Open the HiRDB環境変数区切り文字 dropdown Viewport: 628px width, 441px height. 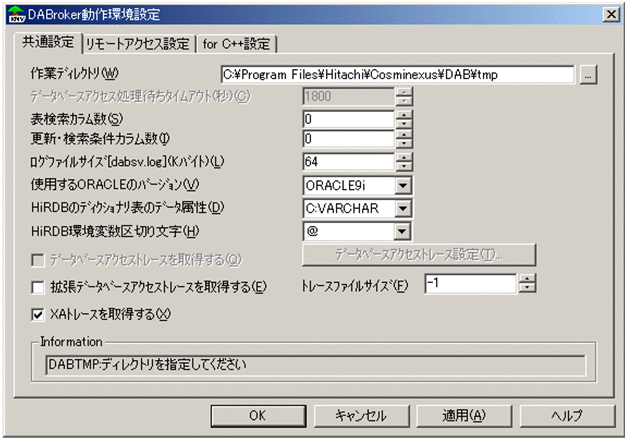pos(402,231)
